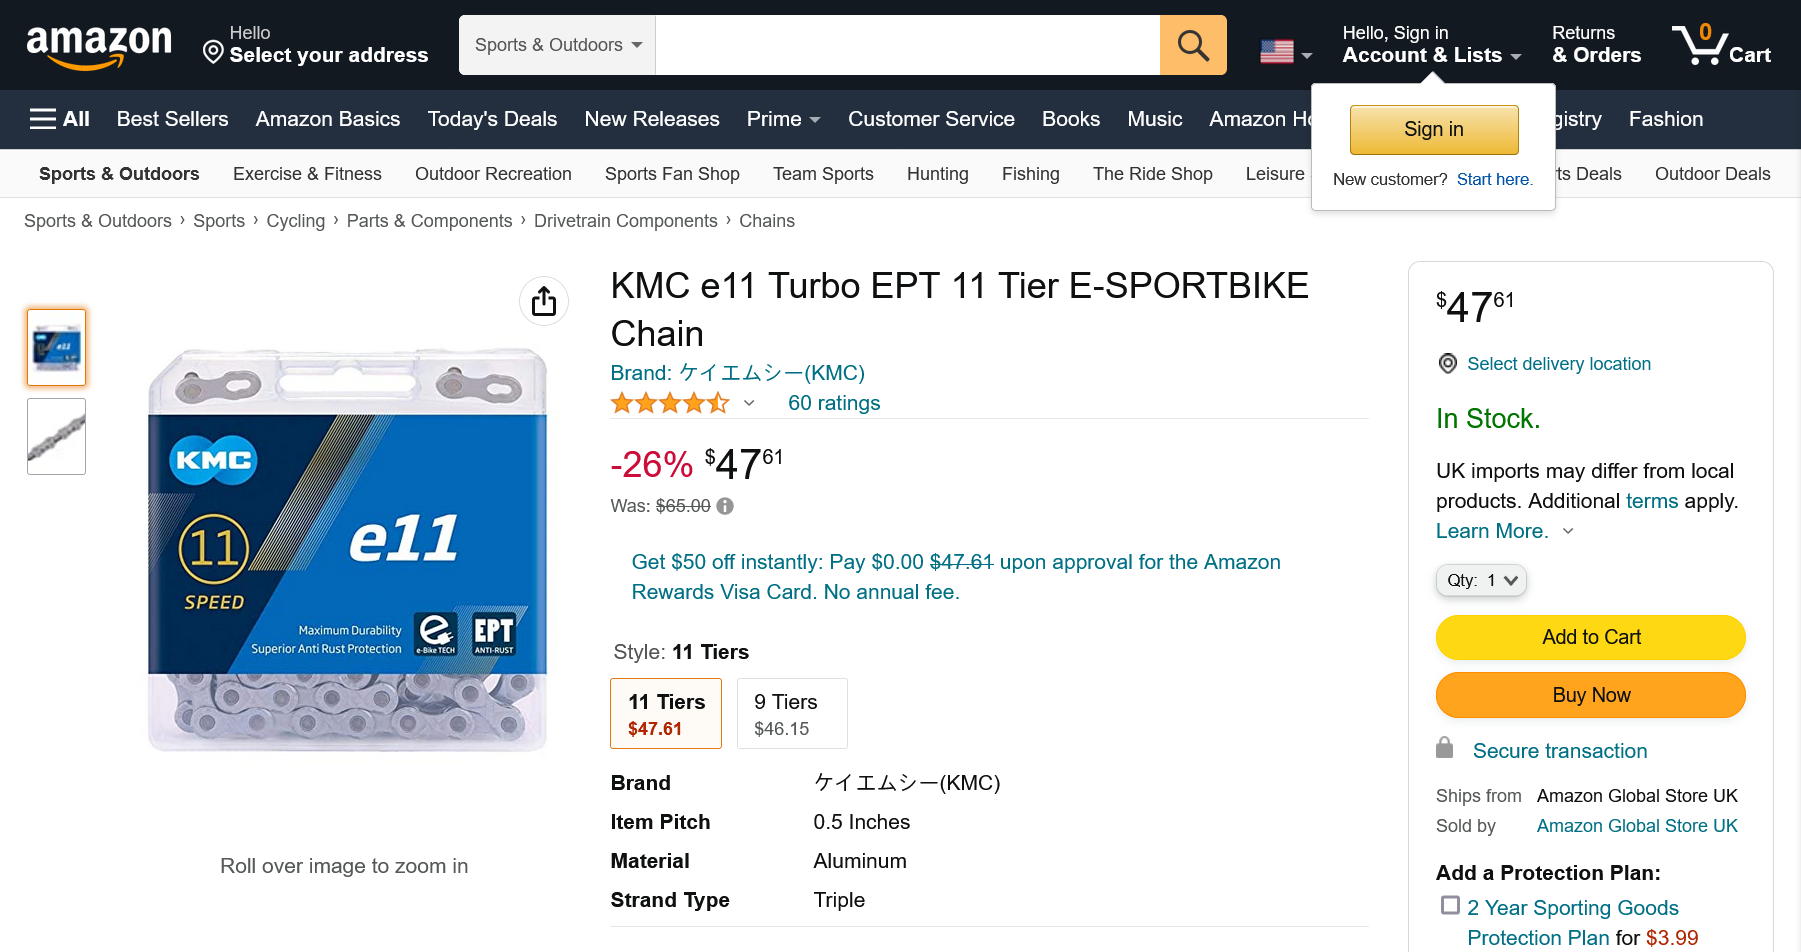
Task: Expand the star ratings breakdown chevron
Action: point(749,403)
